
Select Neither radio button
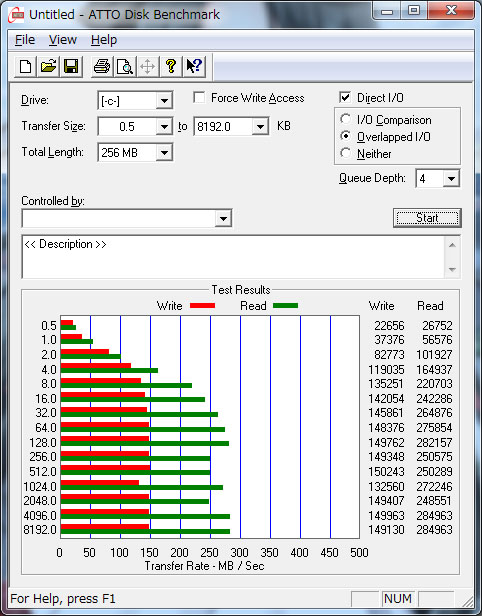tap(345, 153)
